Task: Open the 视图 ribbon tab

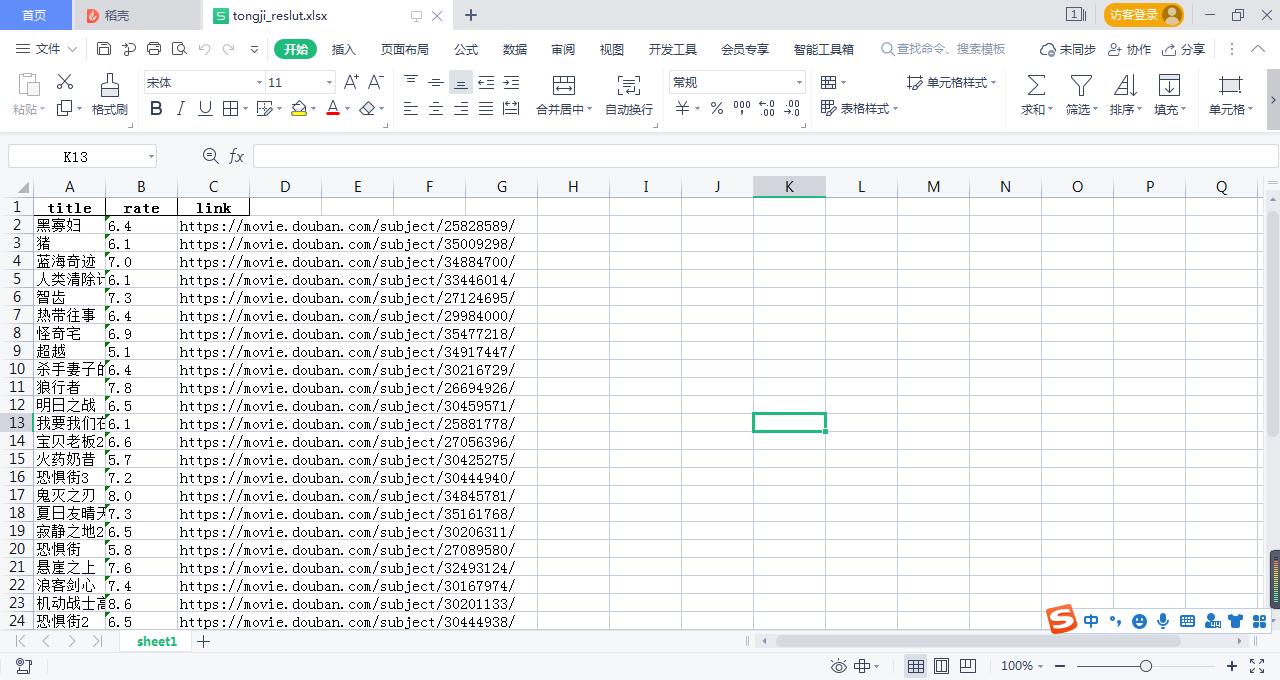Action: (x=612, y=49)
